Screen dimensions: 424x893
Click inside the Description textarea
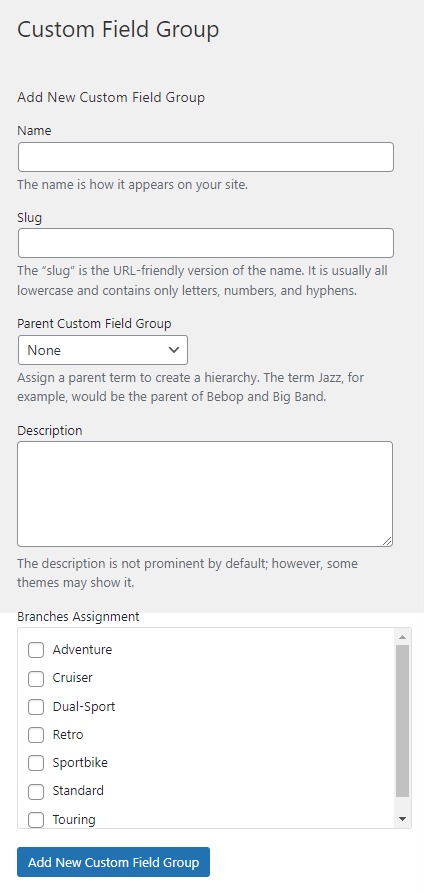click(x=205, y=494)
